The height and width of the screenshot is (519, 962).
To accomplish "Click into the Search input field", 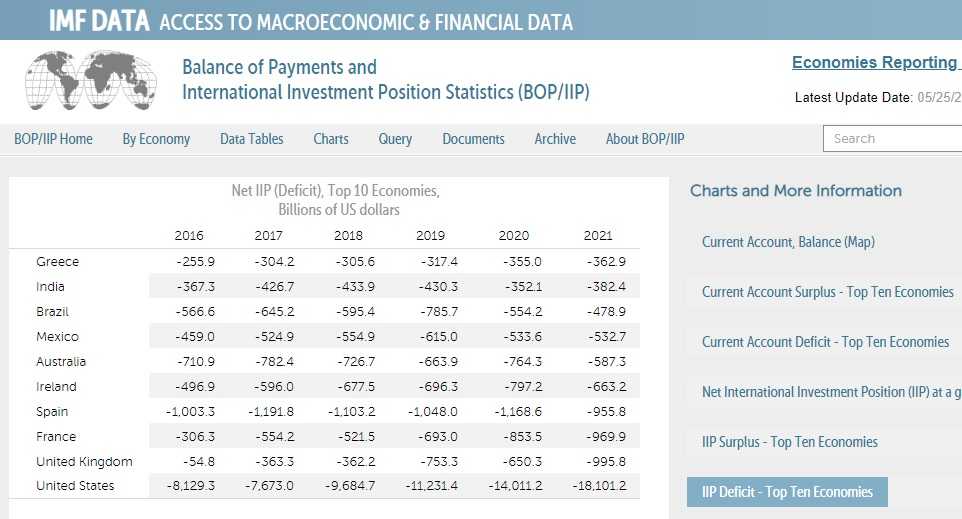I will [892, 139].
